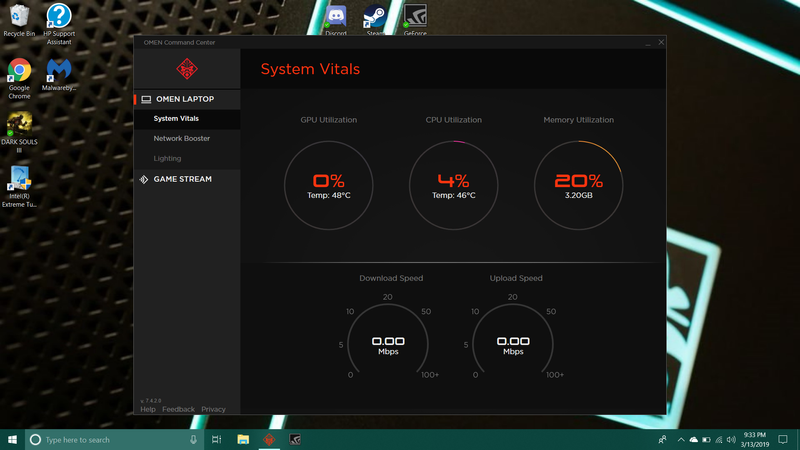The image size is (800, 450).
Task: Click the Windows search box
Action: 110,439
